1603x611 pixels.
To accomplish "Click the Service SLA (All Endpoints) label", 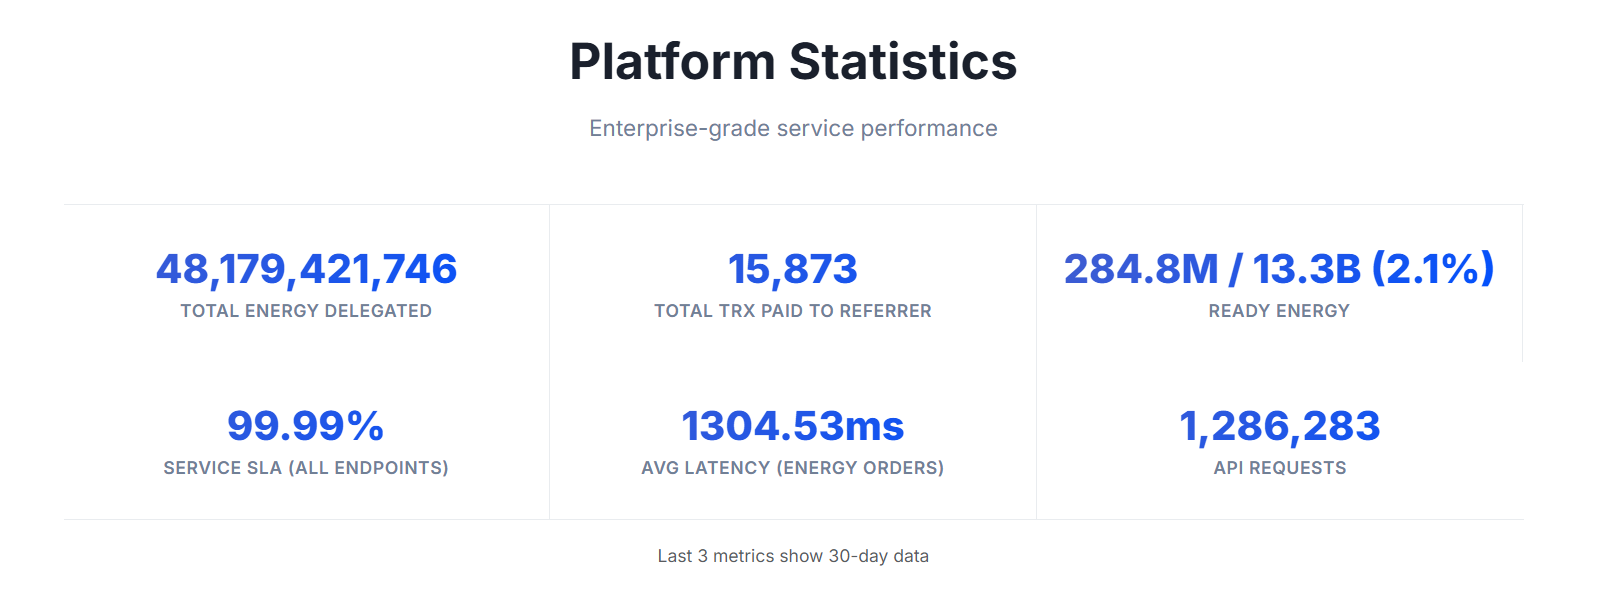I will point(306,468).
